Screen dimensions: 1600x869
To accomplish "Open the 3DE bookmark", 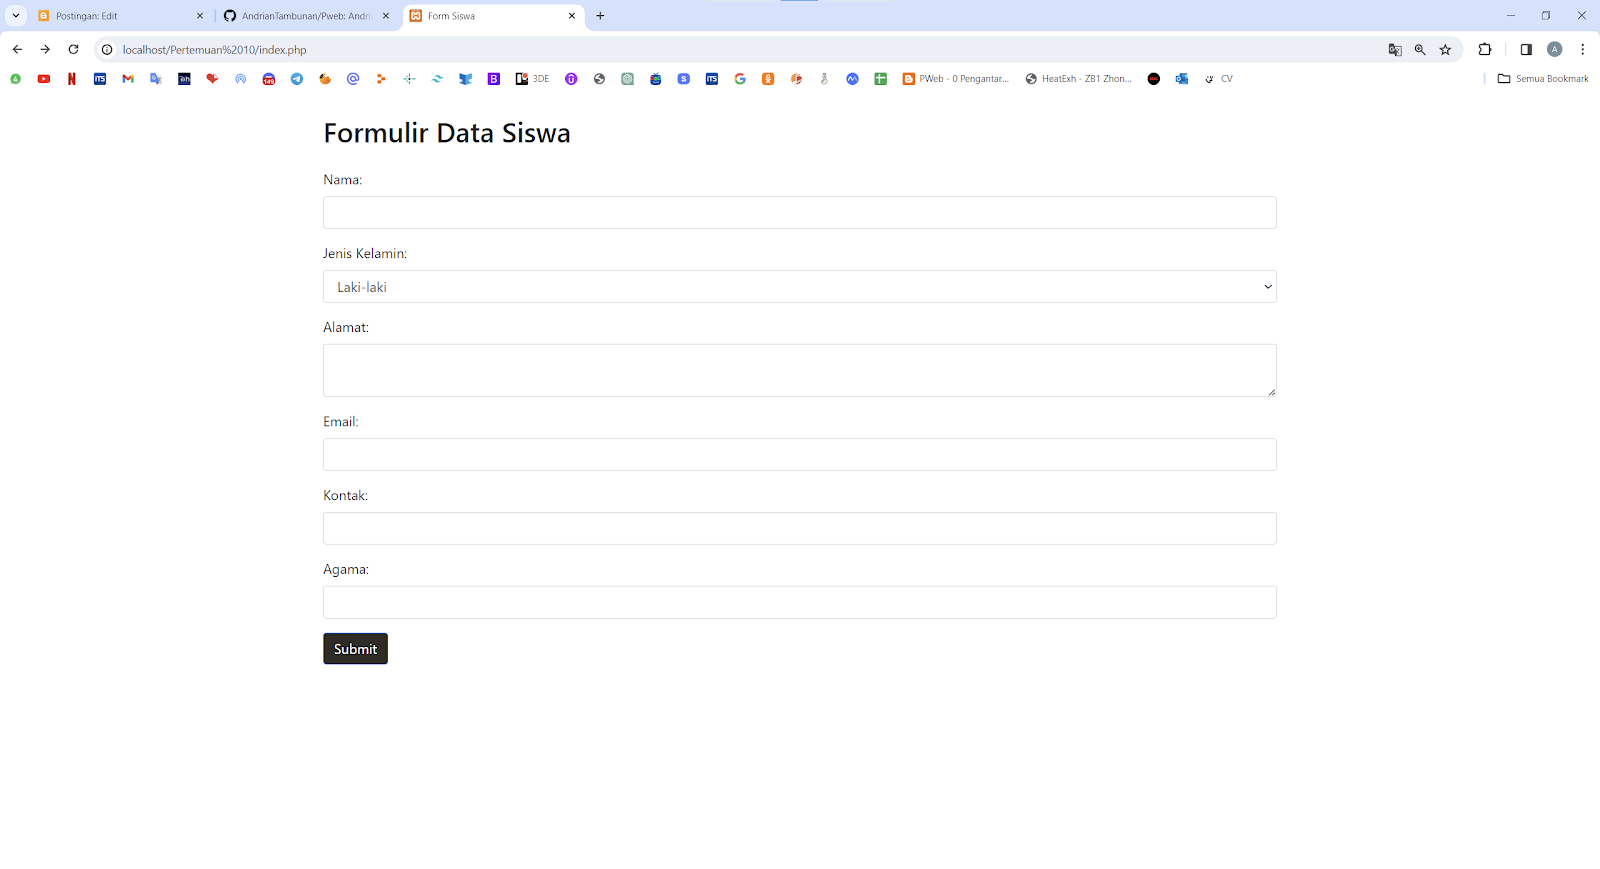I will (532, 79).
